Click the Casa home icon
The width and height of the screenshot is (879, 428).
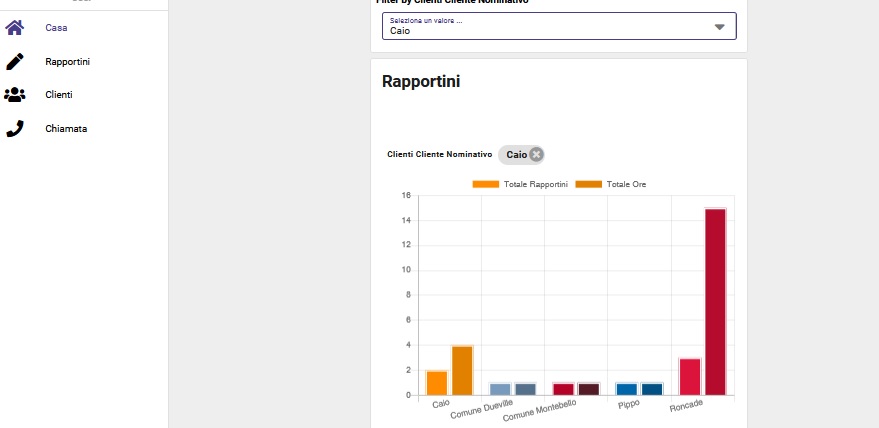click(15, 27)
